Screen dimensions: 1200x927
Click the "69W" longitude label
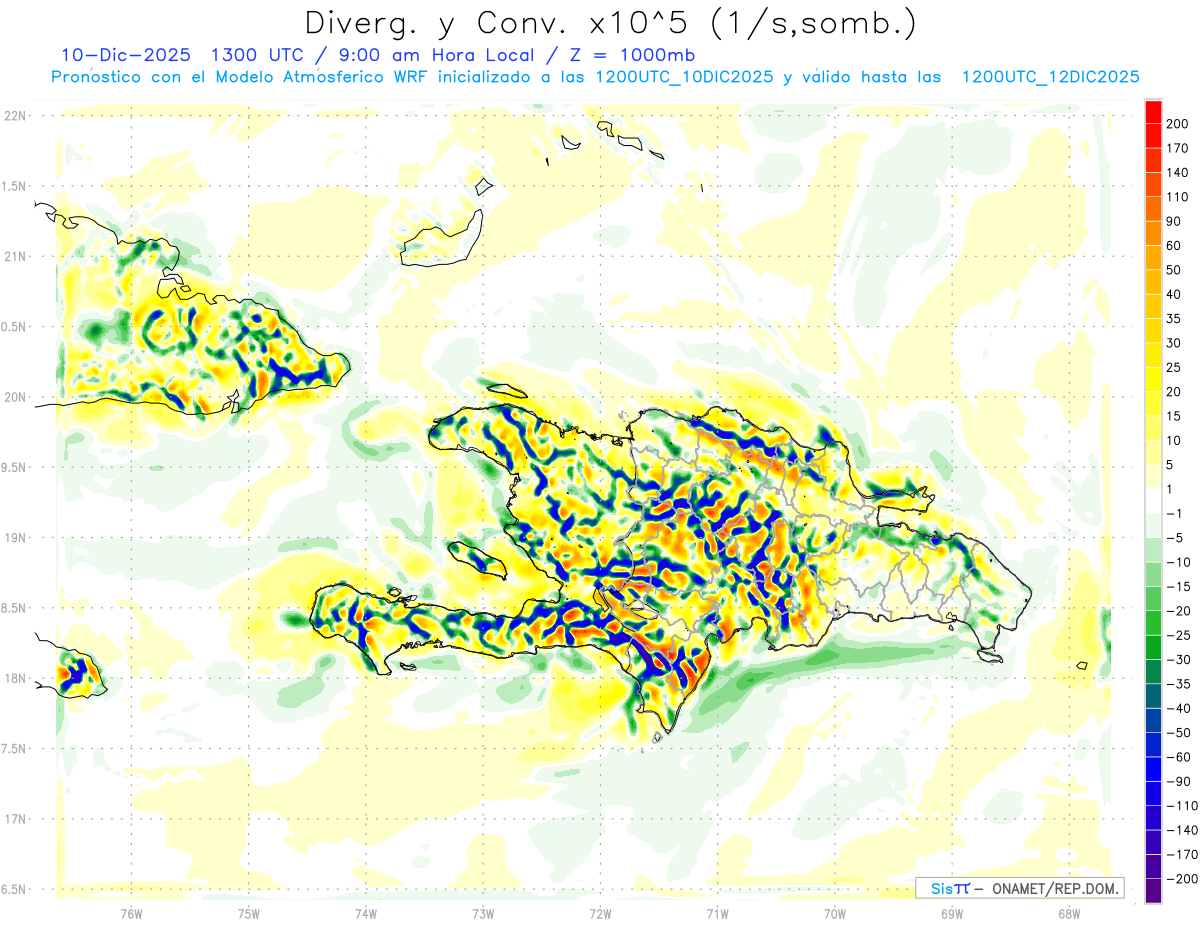[x=952, y=913]
